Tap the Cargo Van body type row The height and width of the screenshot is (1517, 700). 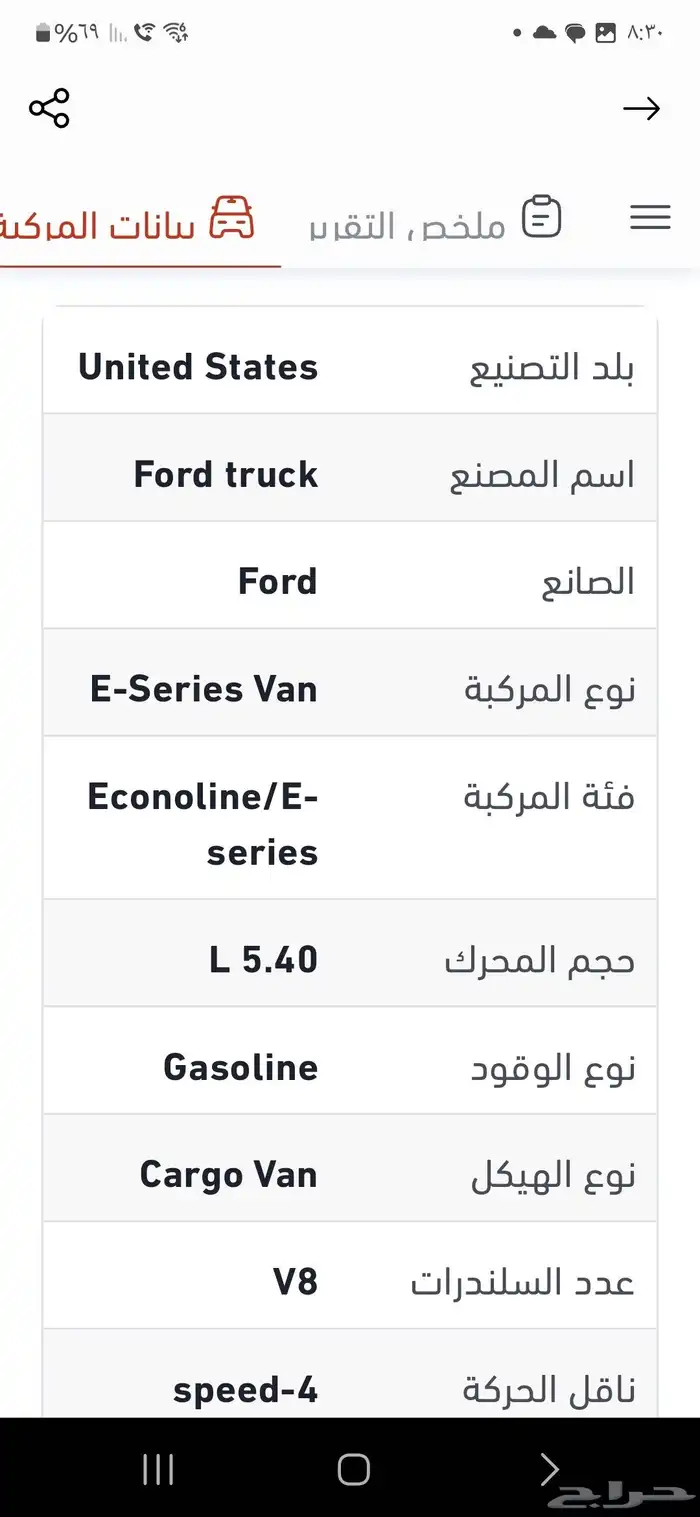tap(229, 1173)
